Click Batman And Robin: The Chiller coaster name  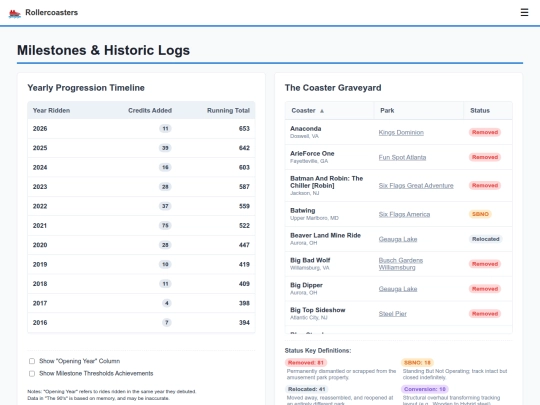pos(326,182)
